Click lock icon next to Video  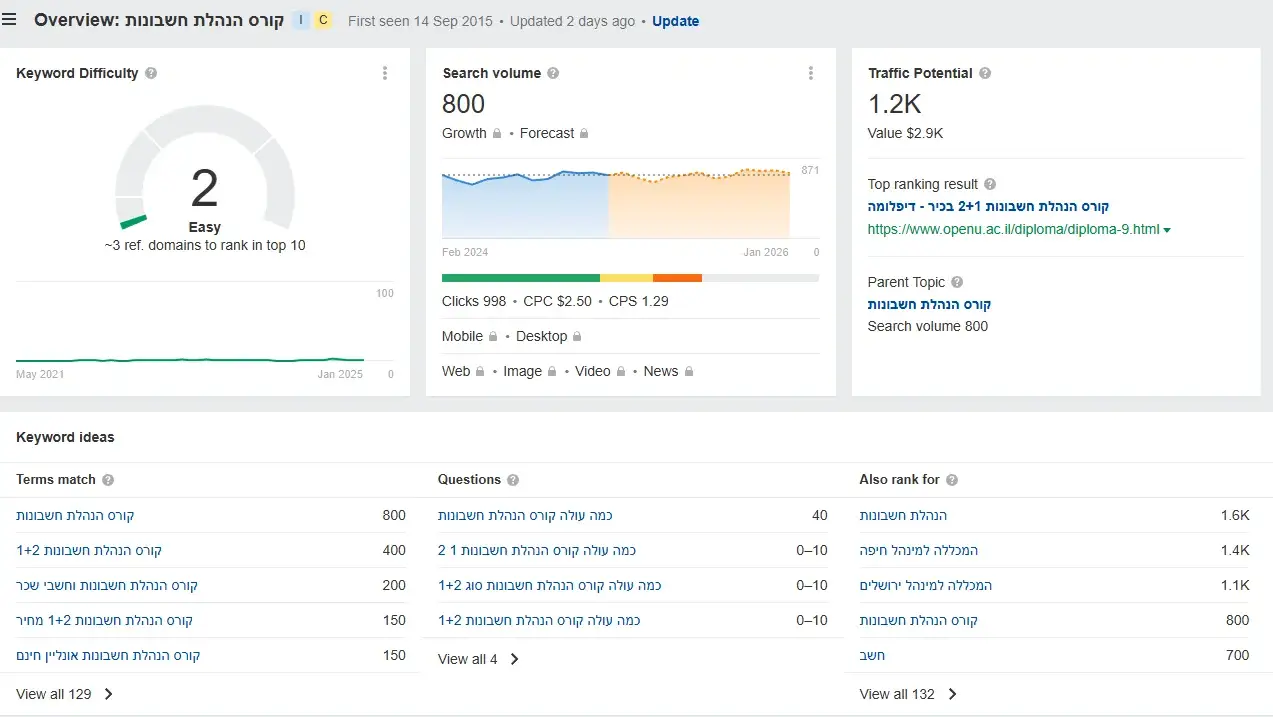(621, 371)
